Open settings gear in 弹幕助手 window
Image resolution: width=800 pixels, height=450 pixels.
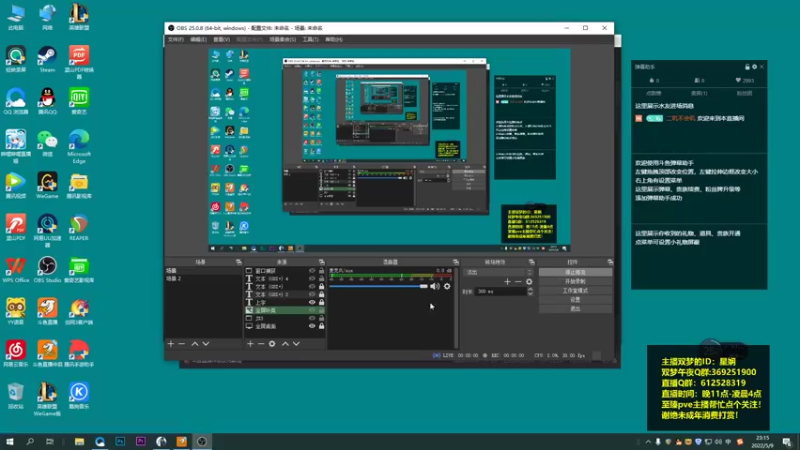pyautogui.click(x=755, y=67)
